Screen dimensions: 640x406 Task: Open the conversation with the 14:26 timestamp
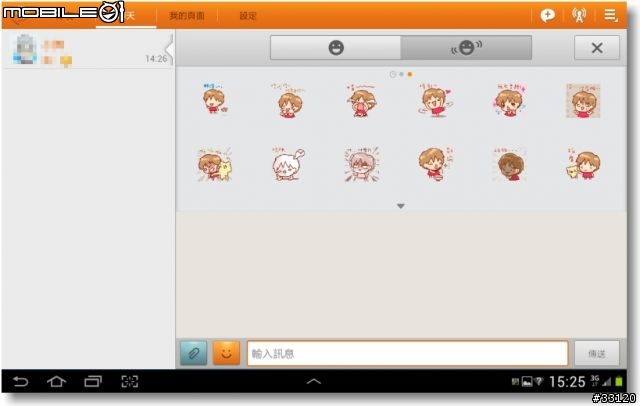(87, 49)
